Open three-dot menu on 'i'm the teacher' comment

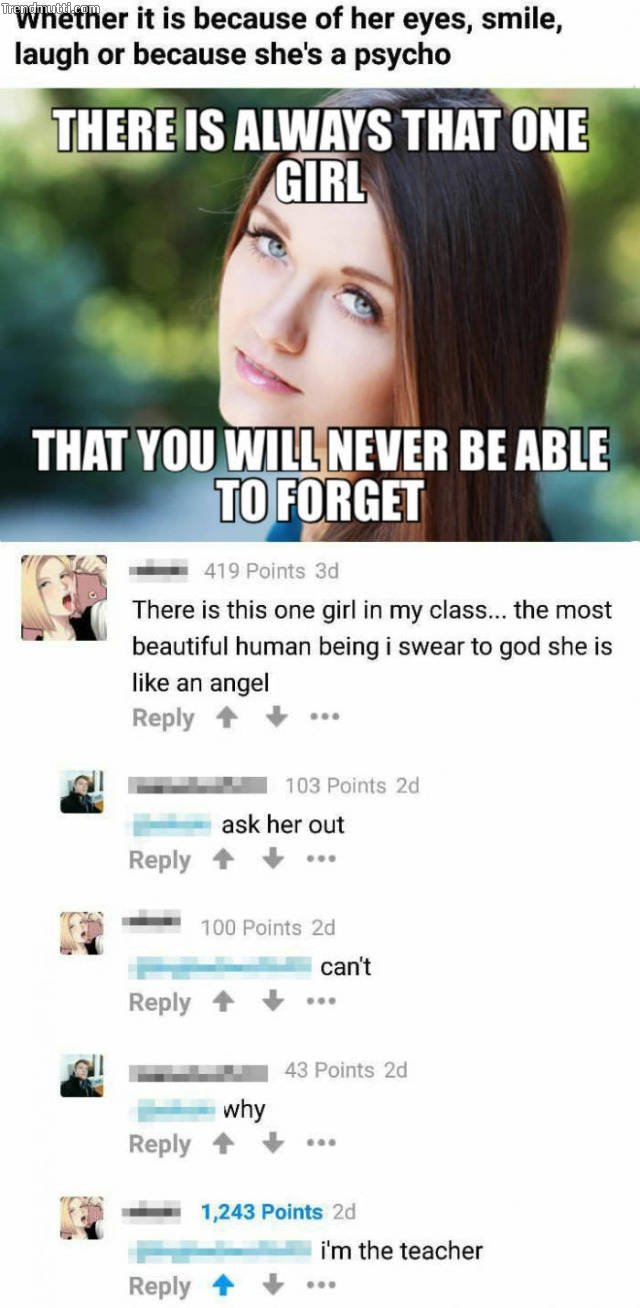coord(320,1286)
